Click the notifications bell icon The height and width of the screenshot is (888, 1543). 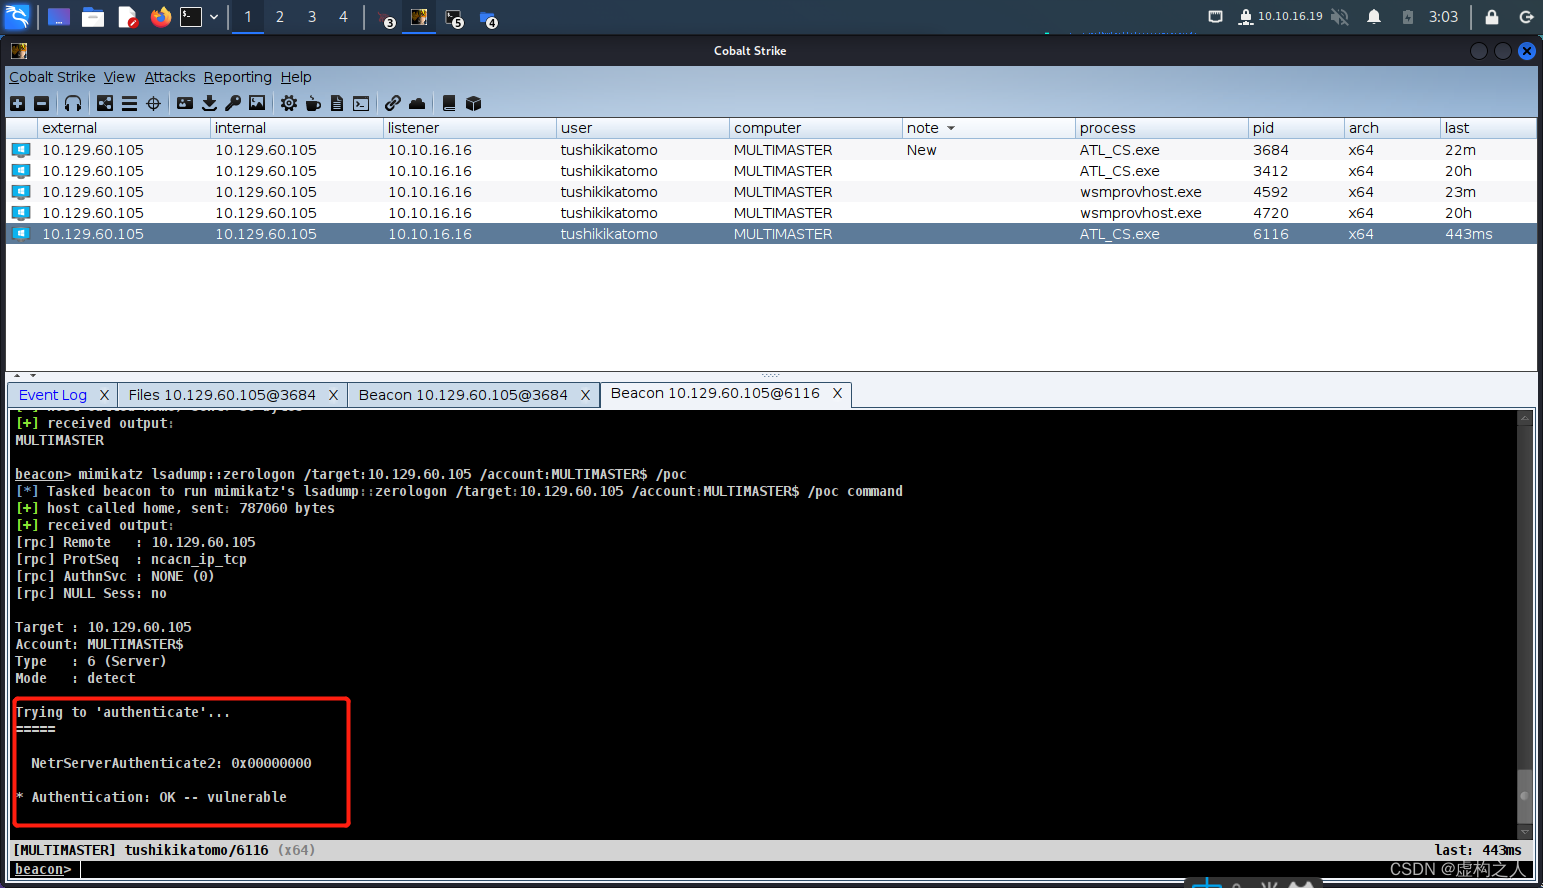click(x=1374, y=17)
